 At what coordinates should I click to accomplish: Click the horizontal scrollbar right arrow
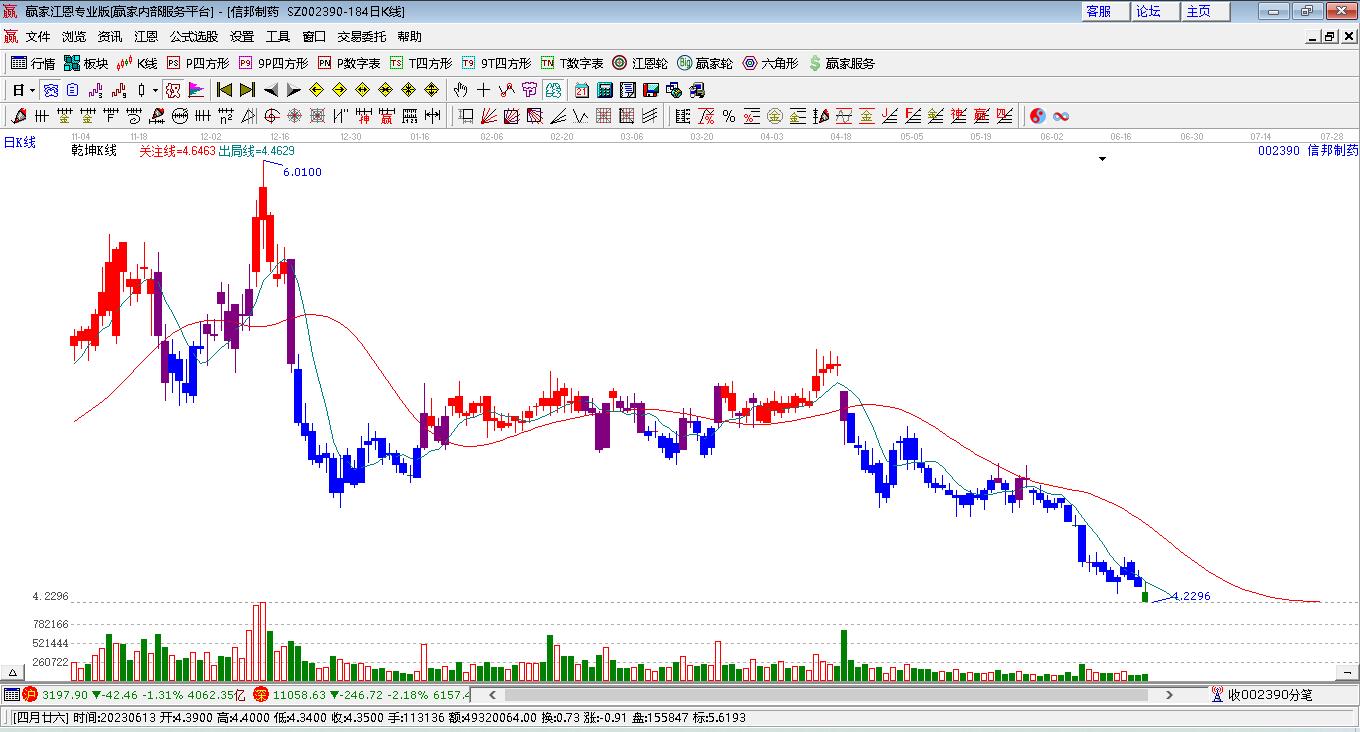pyautogui.click(x=1171, y=694)
